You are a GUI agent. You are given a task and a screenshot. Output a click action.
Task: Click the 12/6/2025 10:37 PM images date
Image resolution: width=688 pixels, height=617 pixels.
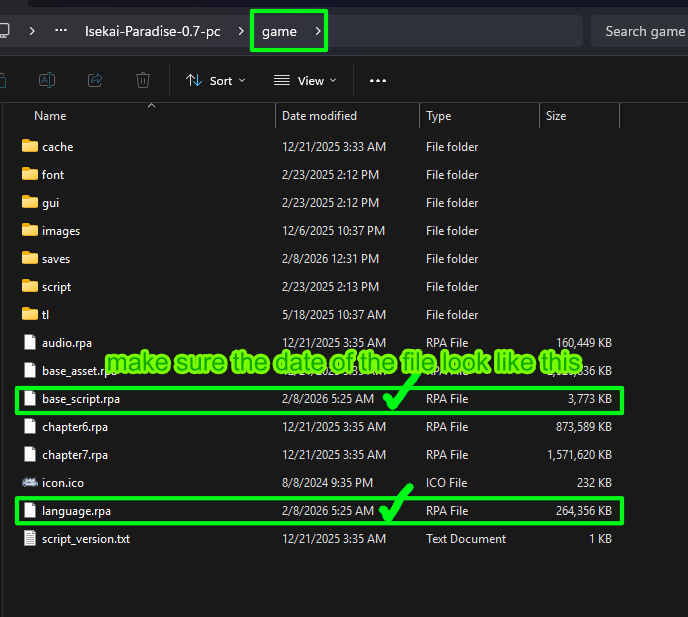tap(333, 231)
